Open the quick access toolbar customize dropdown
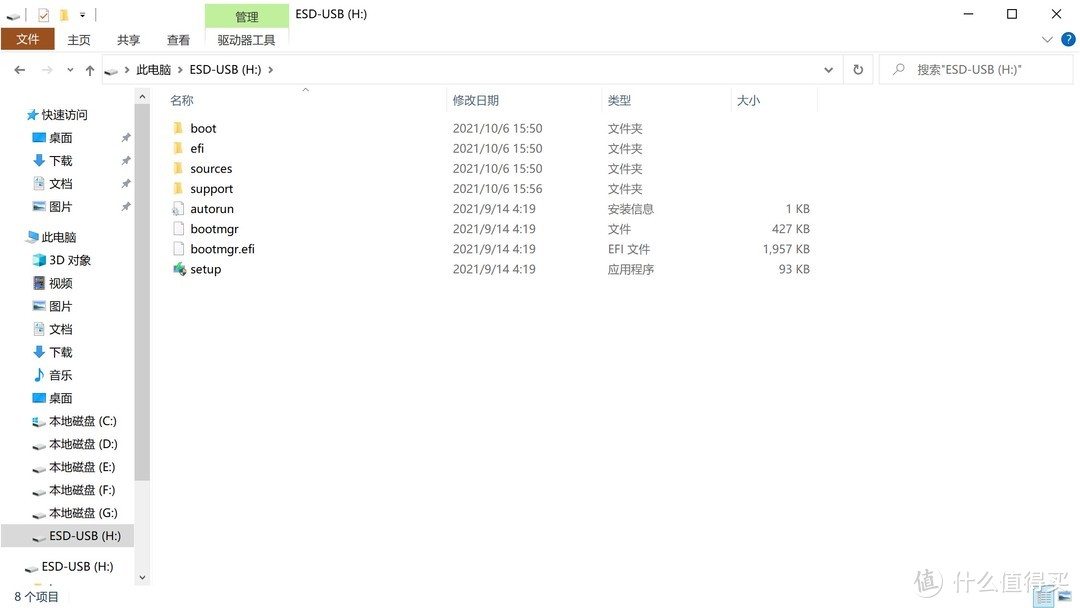This screenshot has height=608, width=1080. point(80,15)
